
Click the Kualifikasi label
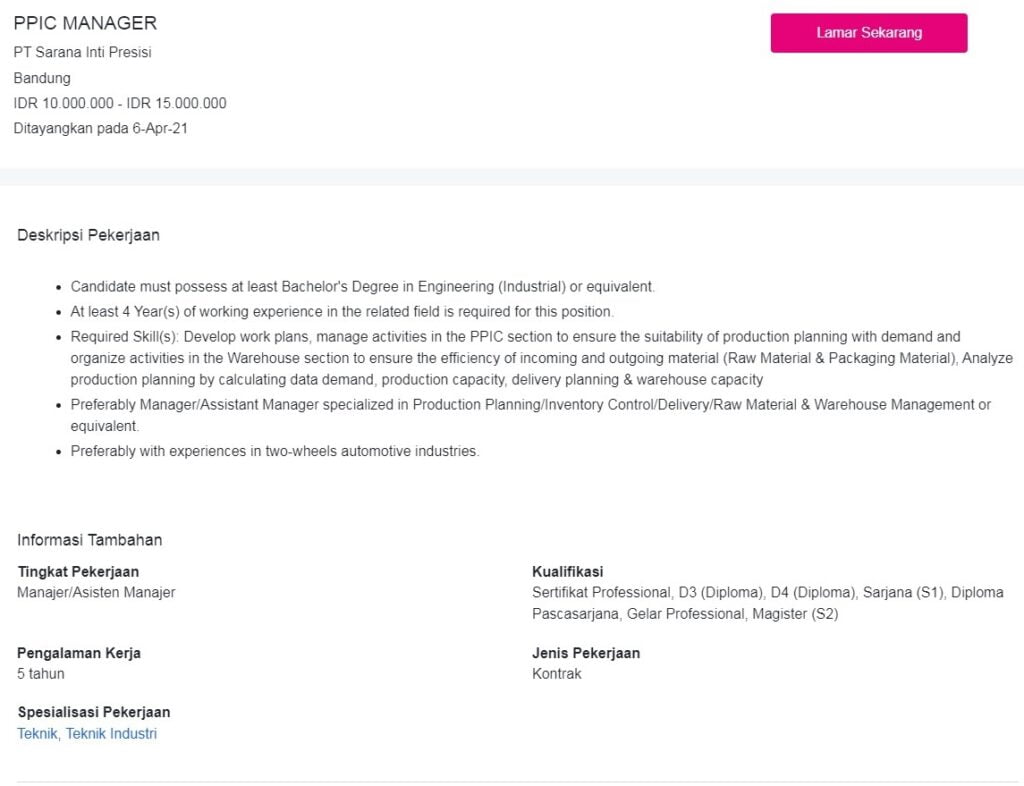click(567, 572)
